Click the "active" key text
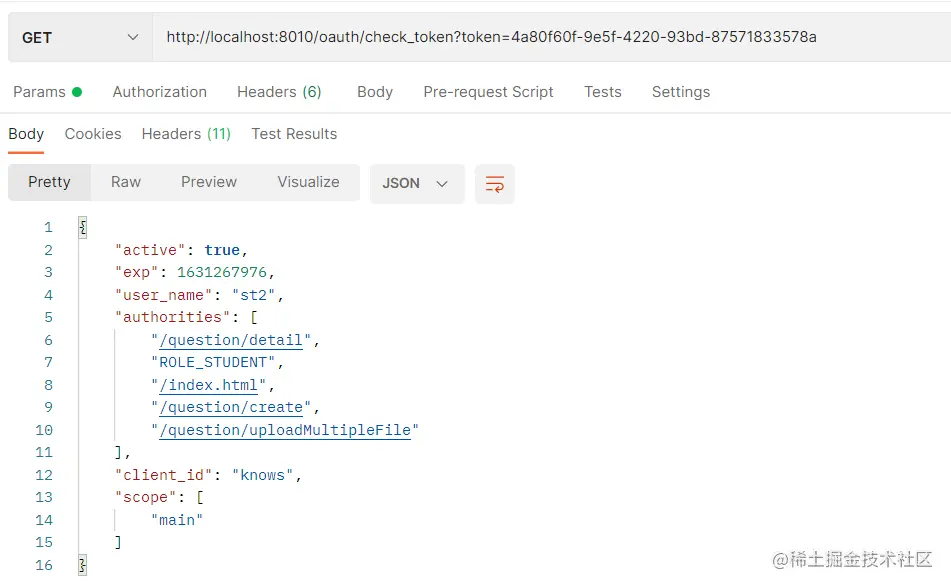This screenshot has width=951, height=588. 150,250
